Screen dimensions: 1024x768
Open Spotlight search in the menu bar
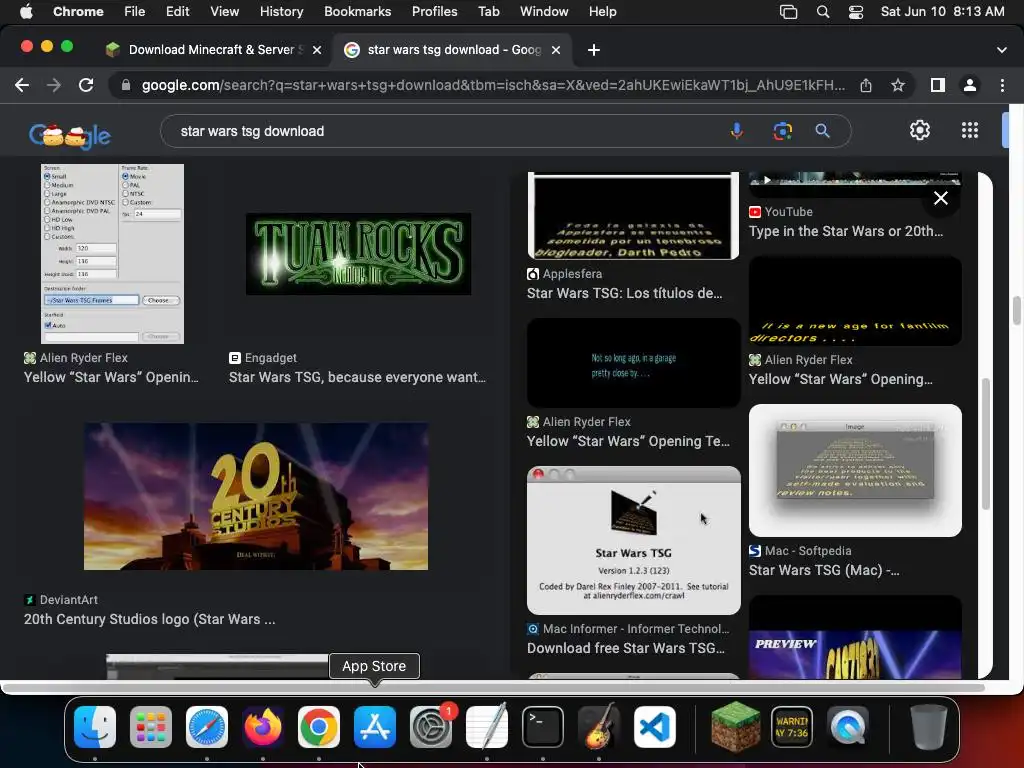[x=823, y=12]
